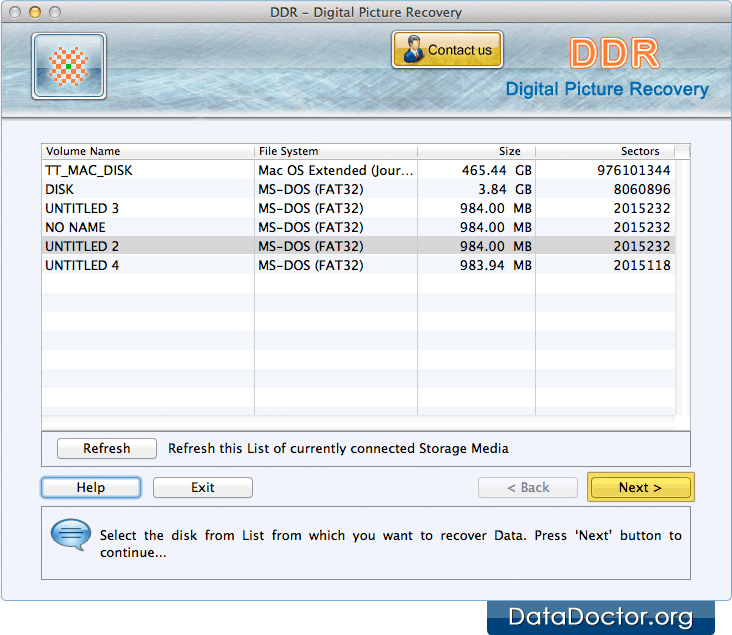Click the DDR application logo icon
Viewport: 732px width, 635px height.
69,66
